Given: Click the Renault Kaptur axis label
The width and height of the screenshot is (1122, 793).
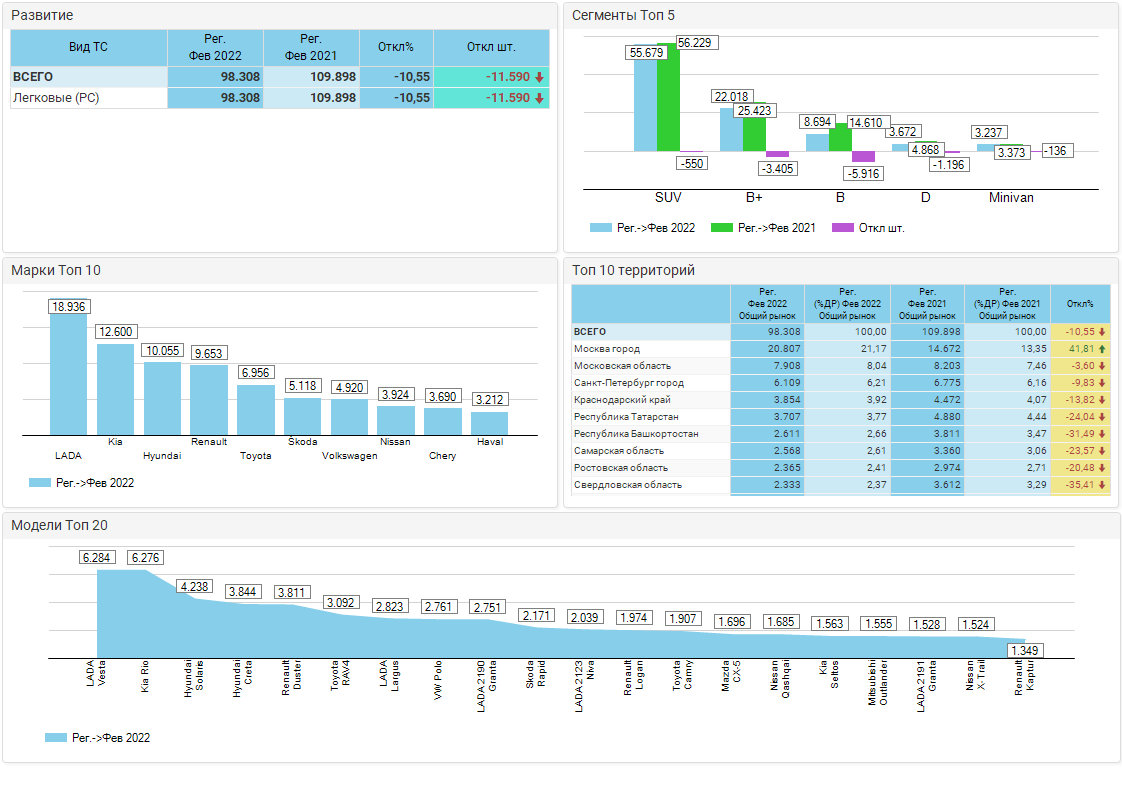Looking at the screenshot, I should (x=1024, y=677).
